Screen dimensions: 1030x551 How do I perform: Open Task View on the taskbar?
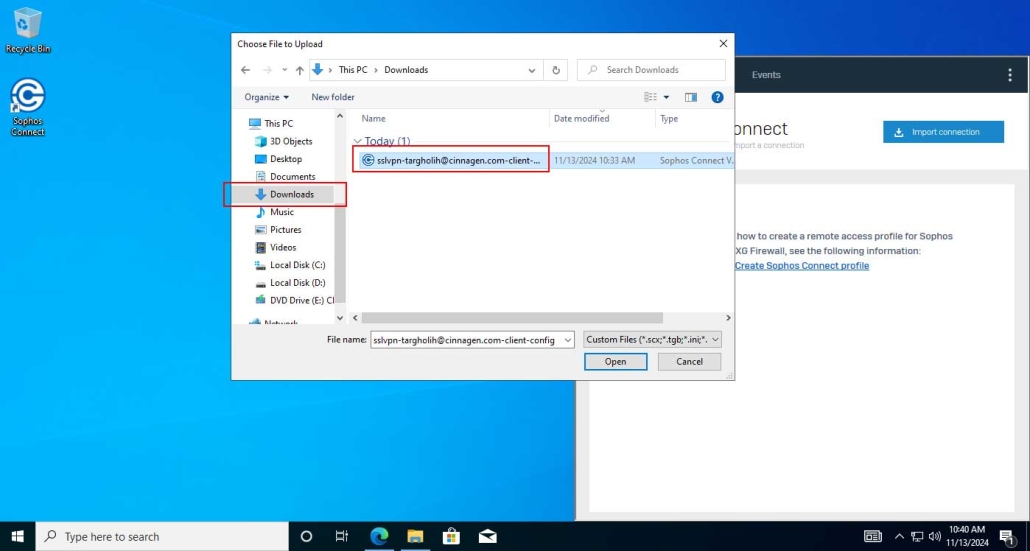click(x=342, y=537)
